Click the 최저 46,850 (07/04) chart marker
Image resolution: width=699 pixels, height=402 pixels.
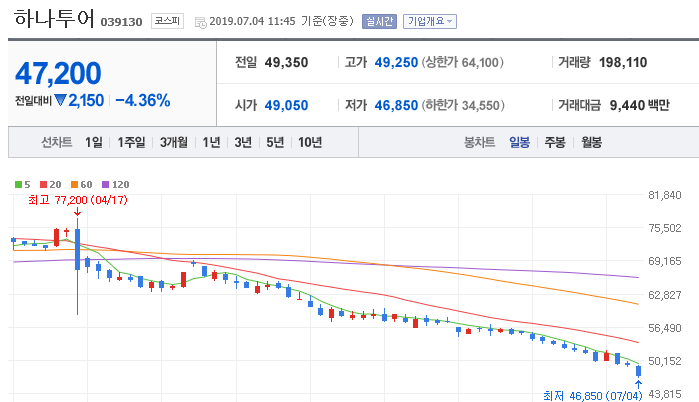point(592,396)
